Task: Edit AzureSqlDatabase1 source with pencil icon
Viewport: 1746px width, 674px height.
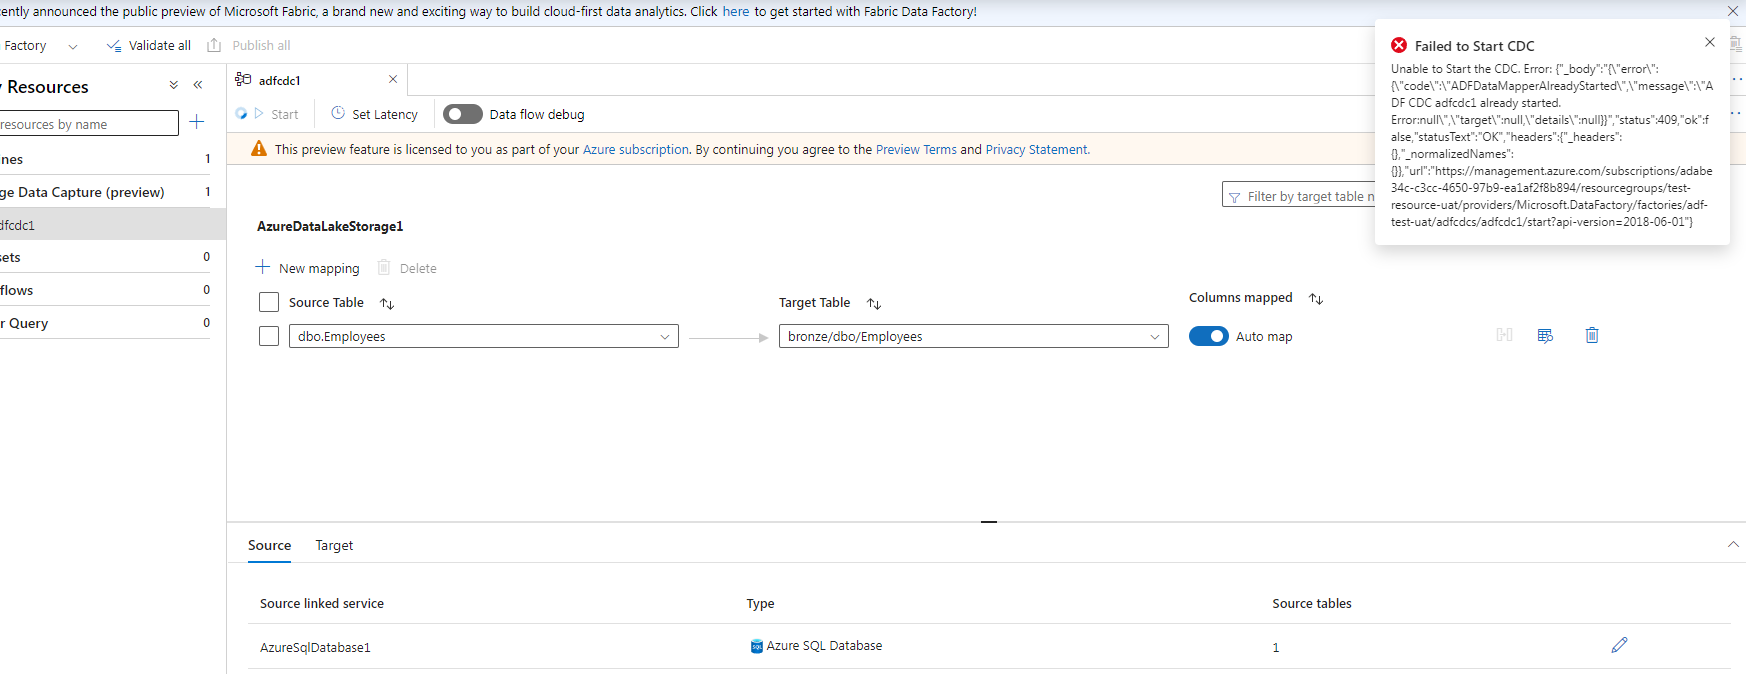Action: (1619, 645)
